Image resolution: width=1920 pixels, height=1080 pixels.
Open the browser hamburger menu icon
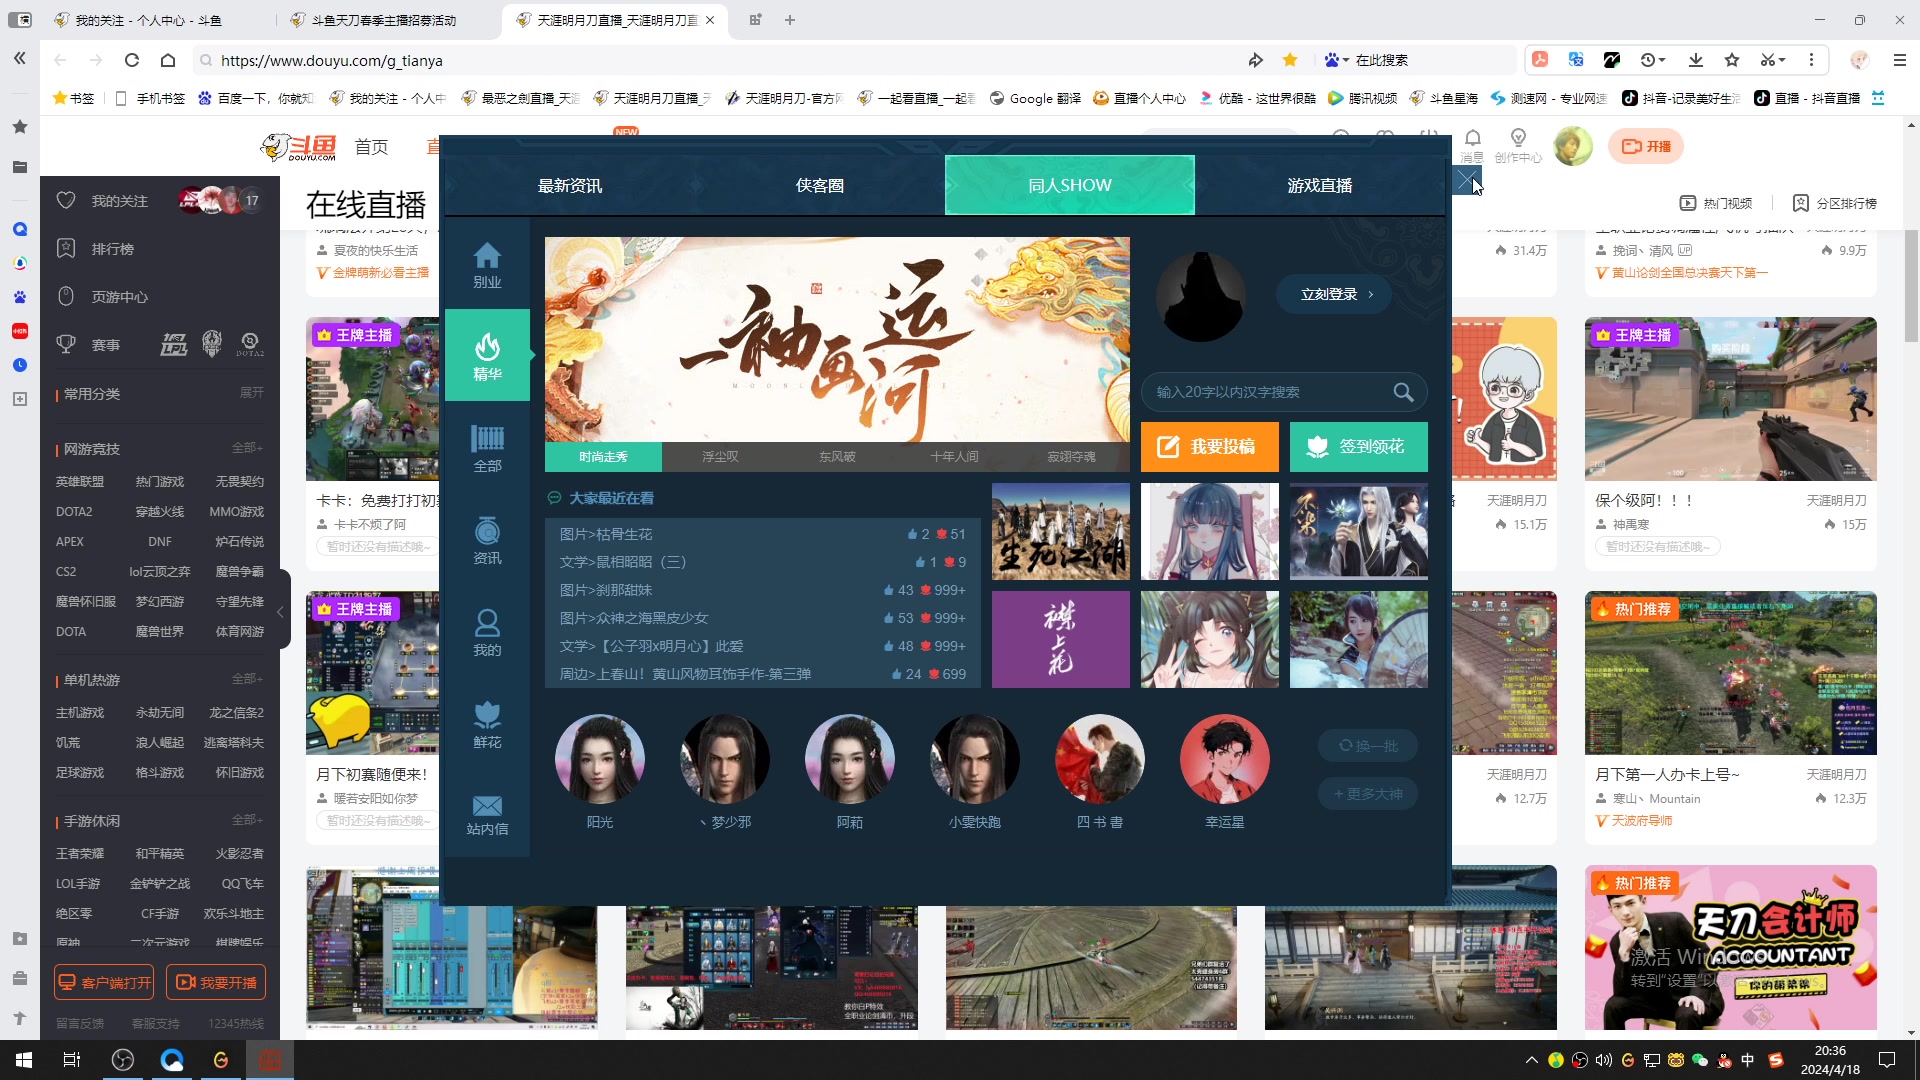click(1900, 60)
